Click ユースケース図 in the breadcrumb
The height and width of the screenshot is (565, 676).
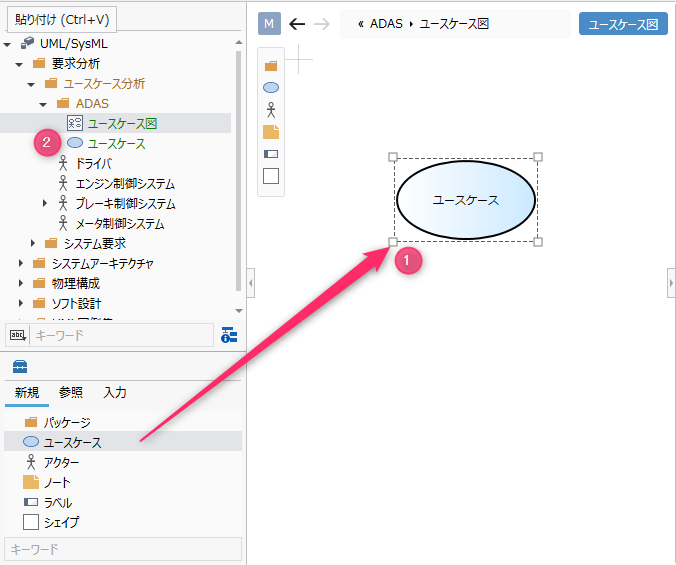[454, 24]
